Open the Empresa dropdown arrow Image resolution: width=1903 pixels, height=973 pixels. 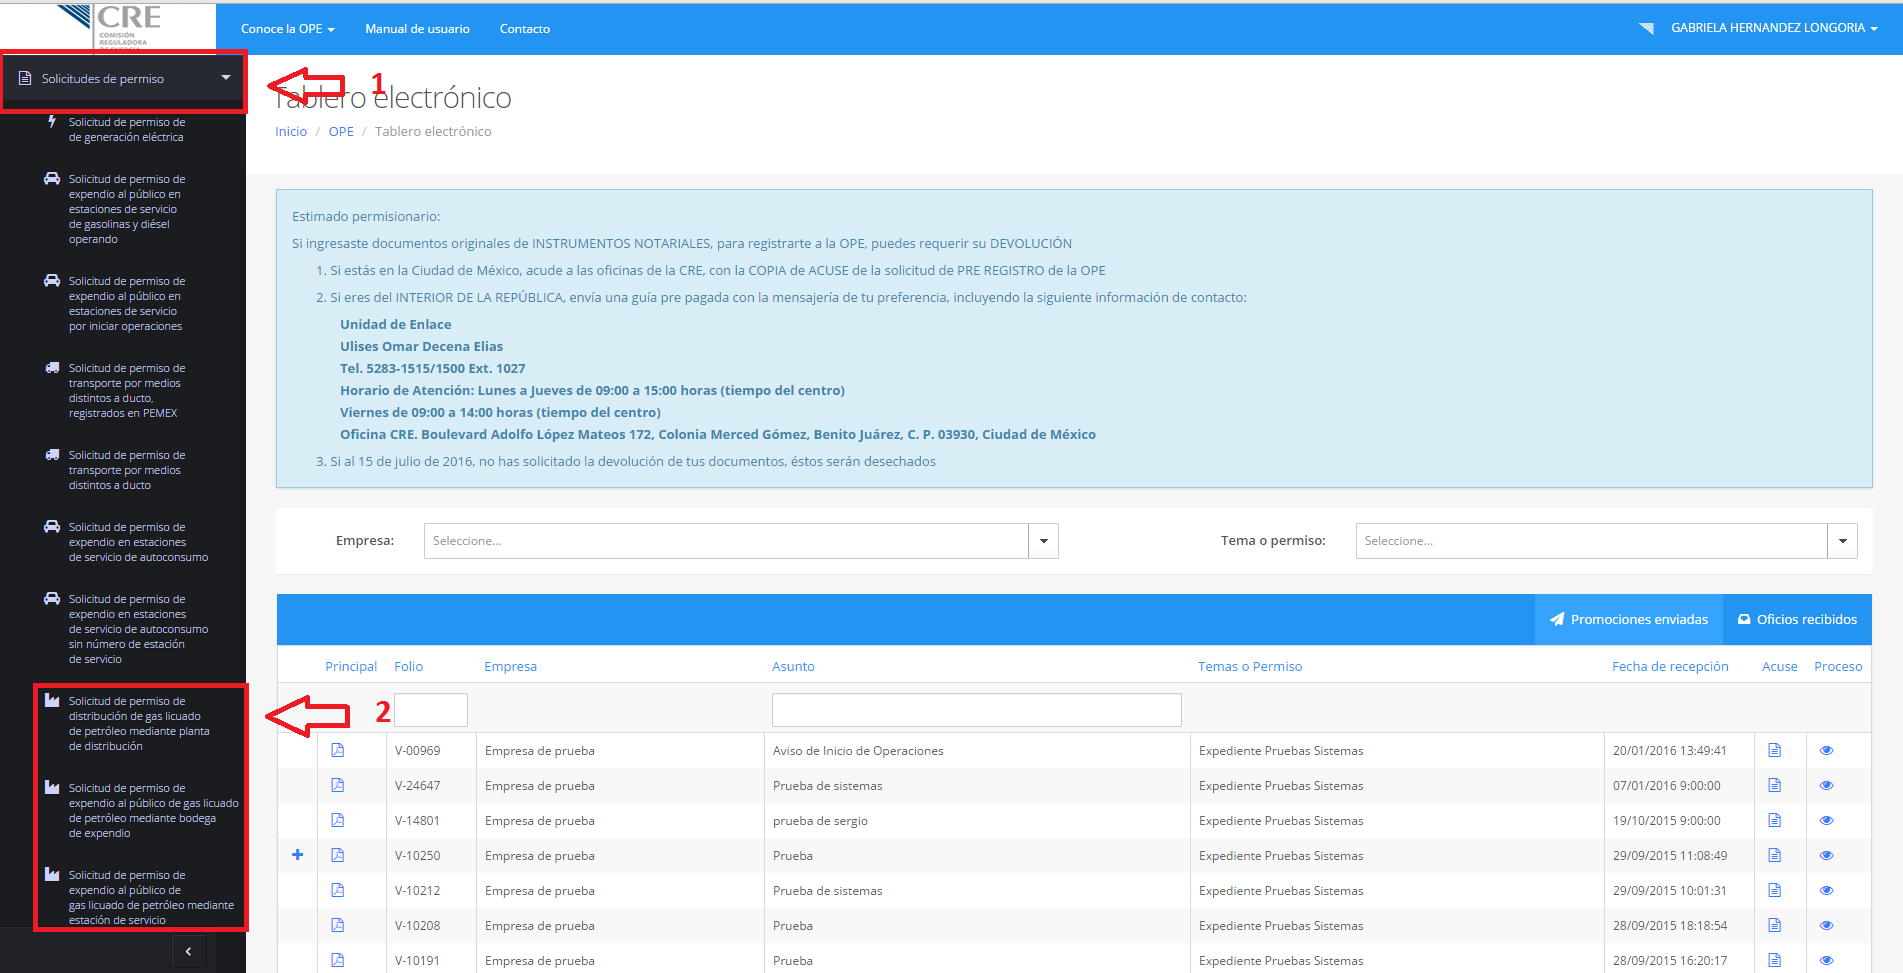(1043, 541)
